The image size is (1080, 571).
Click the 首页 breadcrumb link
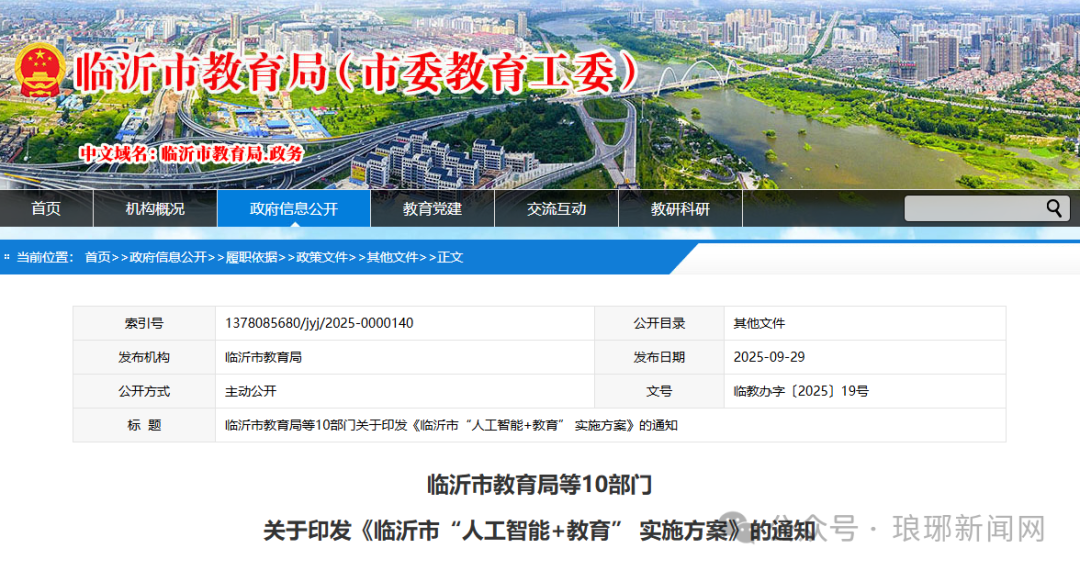click(x=98, y=257)
